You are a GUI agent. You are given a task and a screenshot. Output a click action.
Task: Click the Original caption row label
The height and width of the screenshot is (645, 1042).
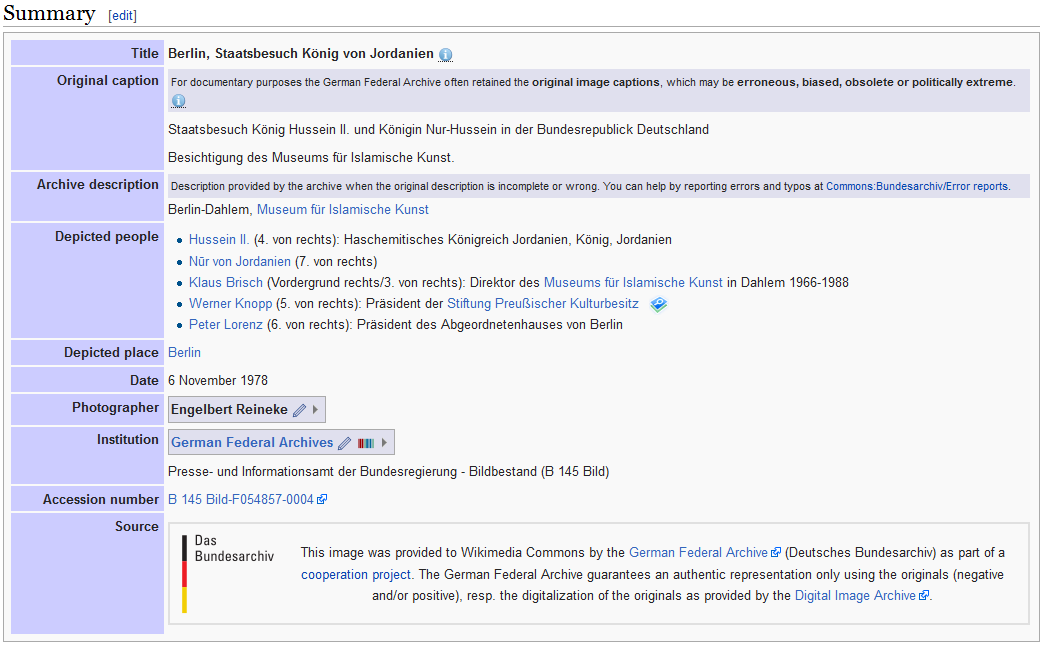(108, 81)
